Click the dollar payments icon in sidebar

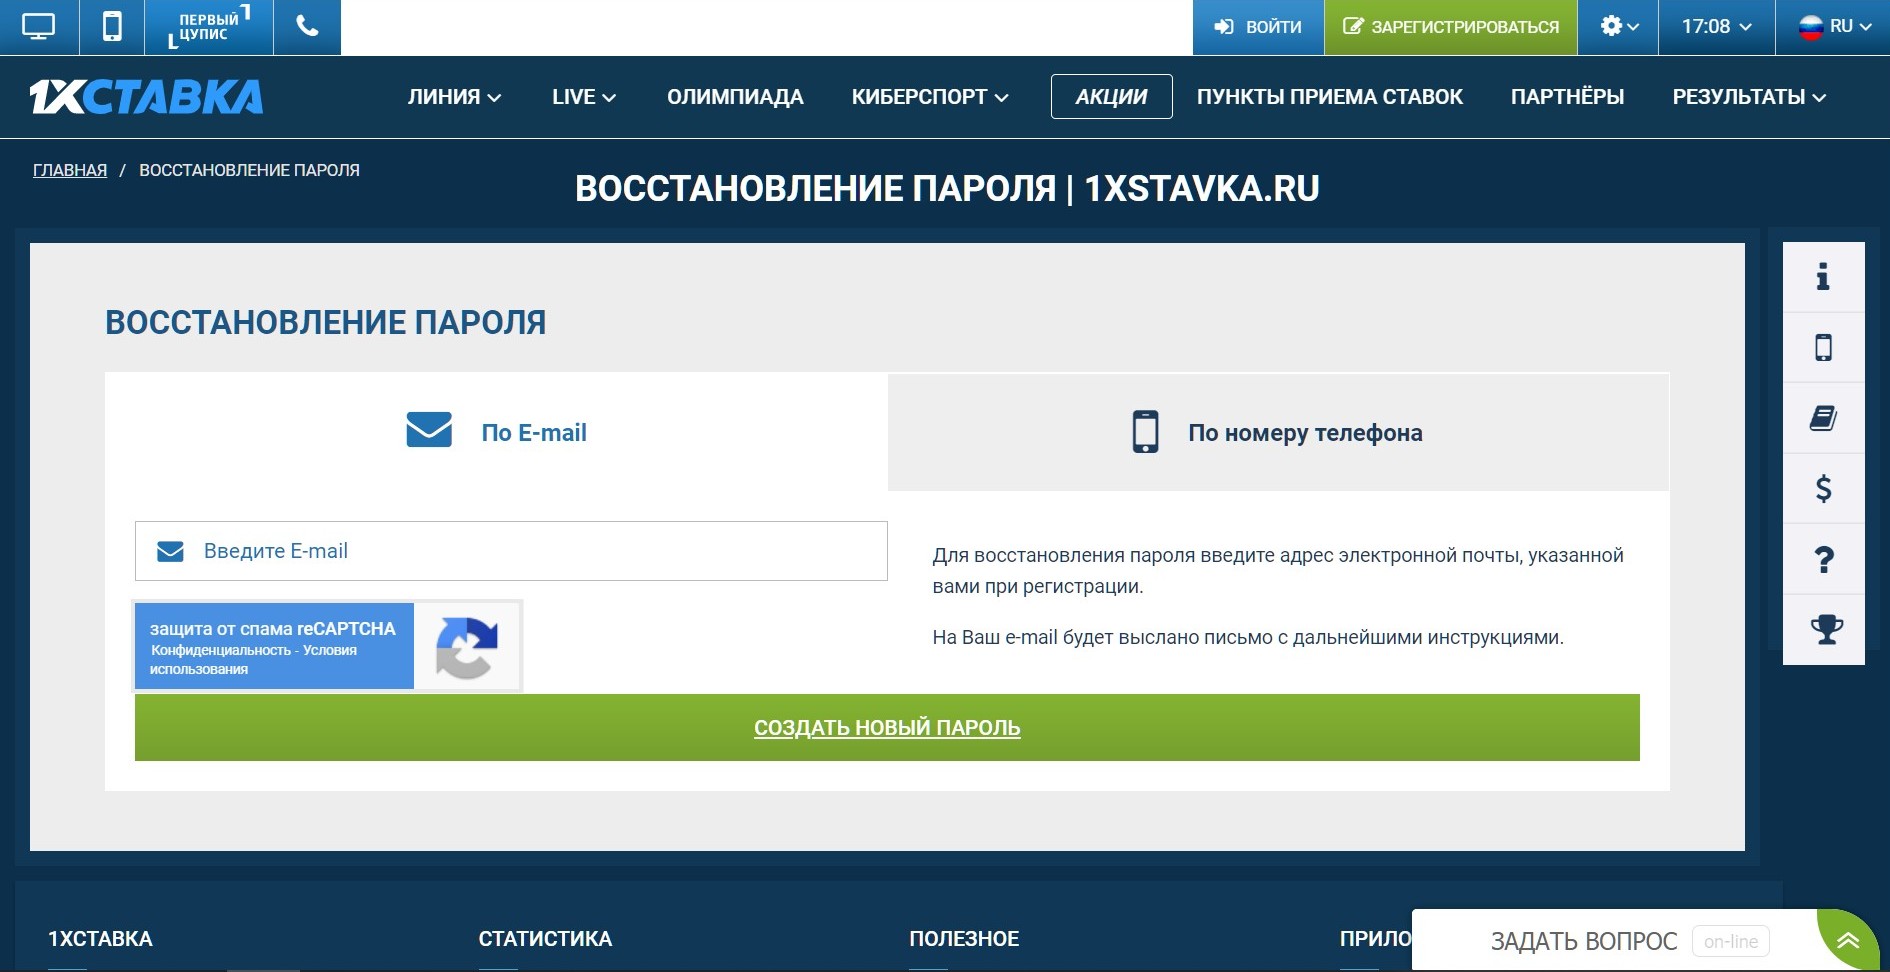[1823, 489]
